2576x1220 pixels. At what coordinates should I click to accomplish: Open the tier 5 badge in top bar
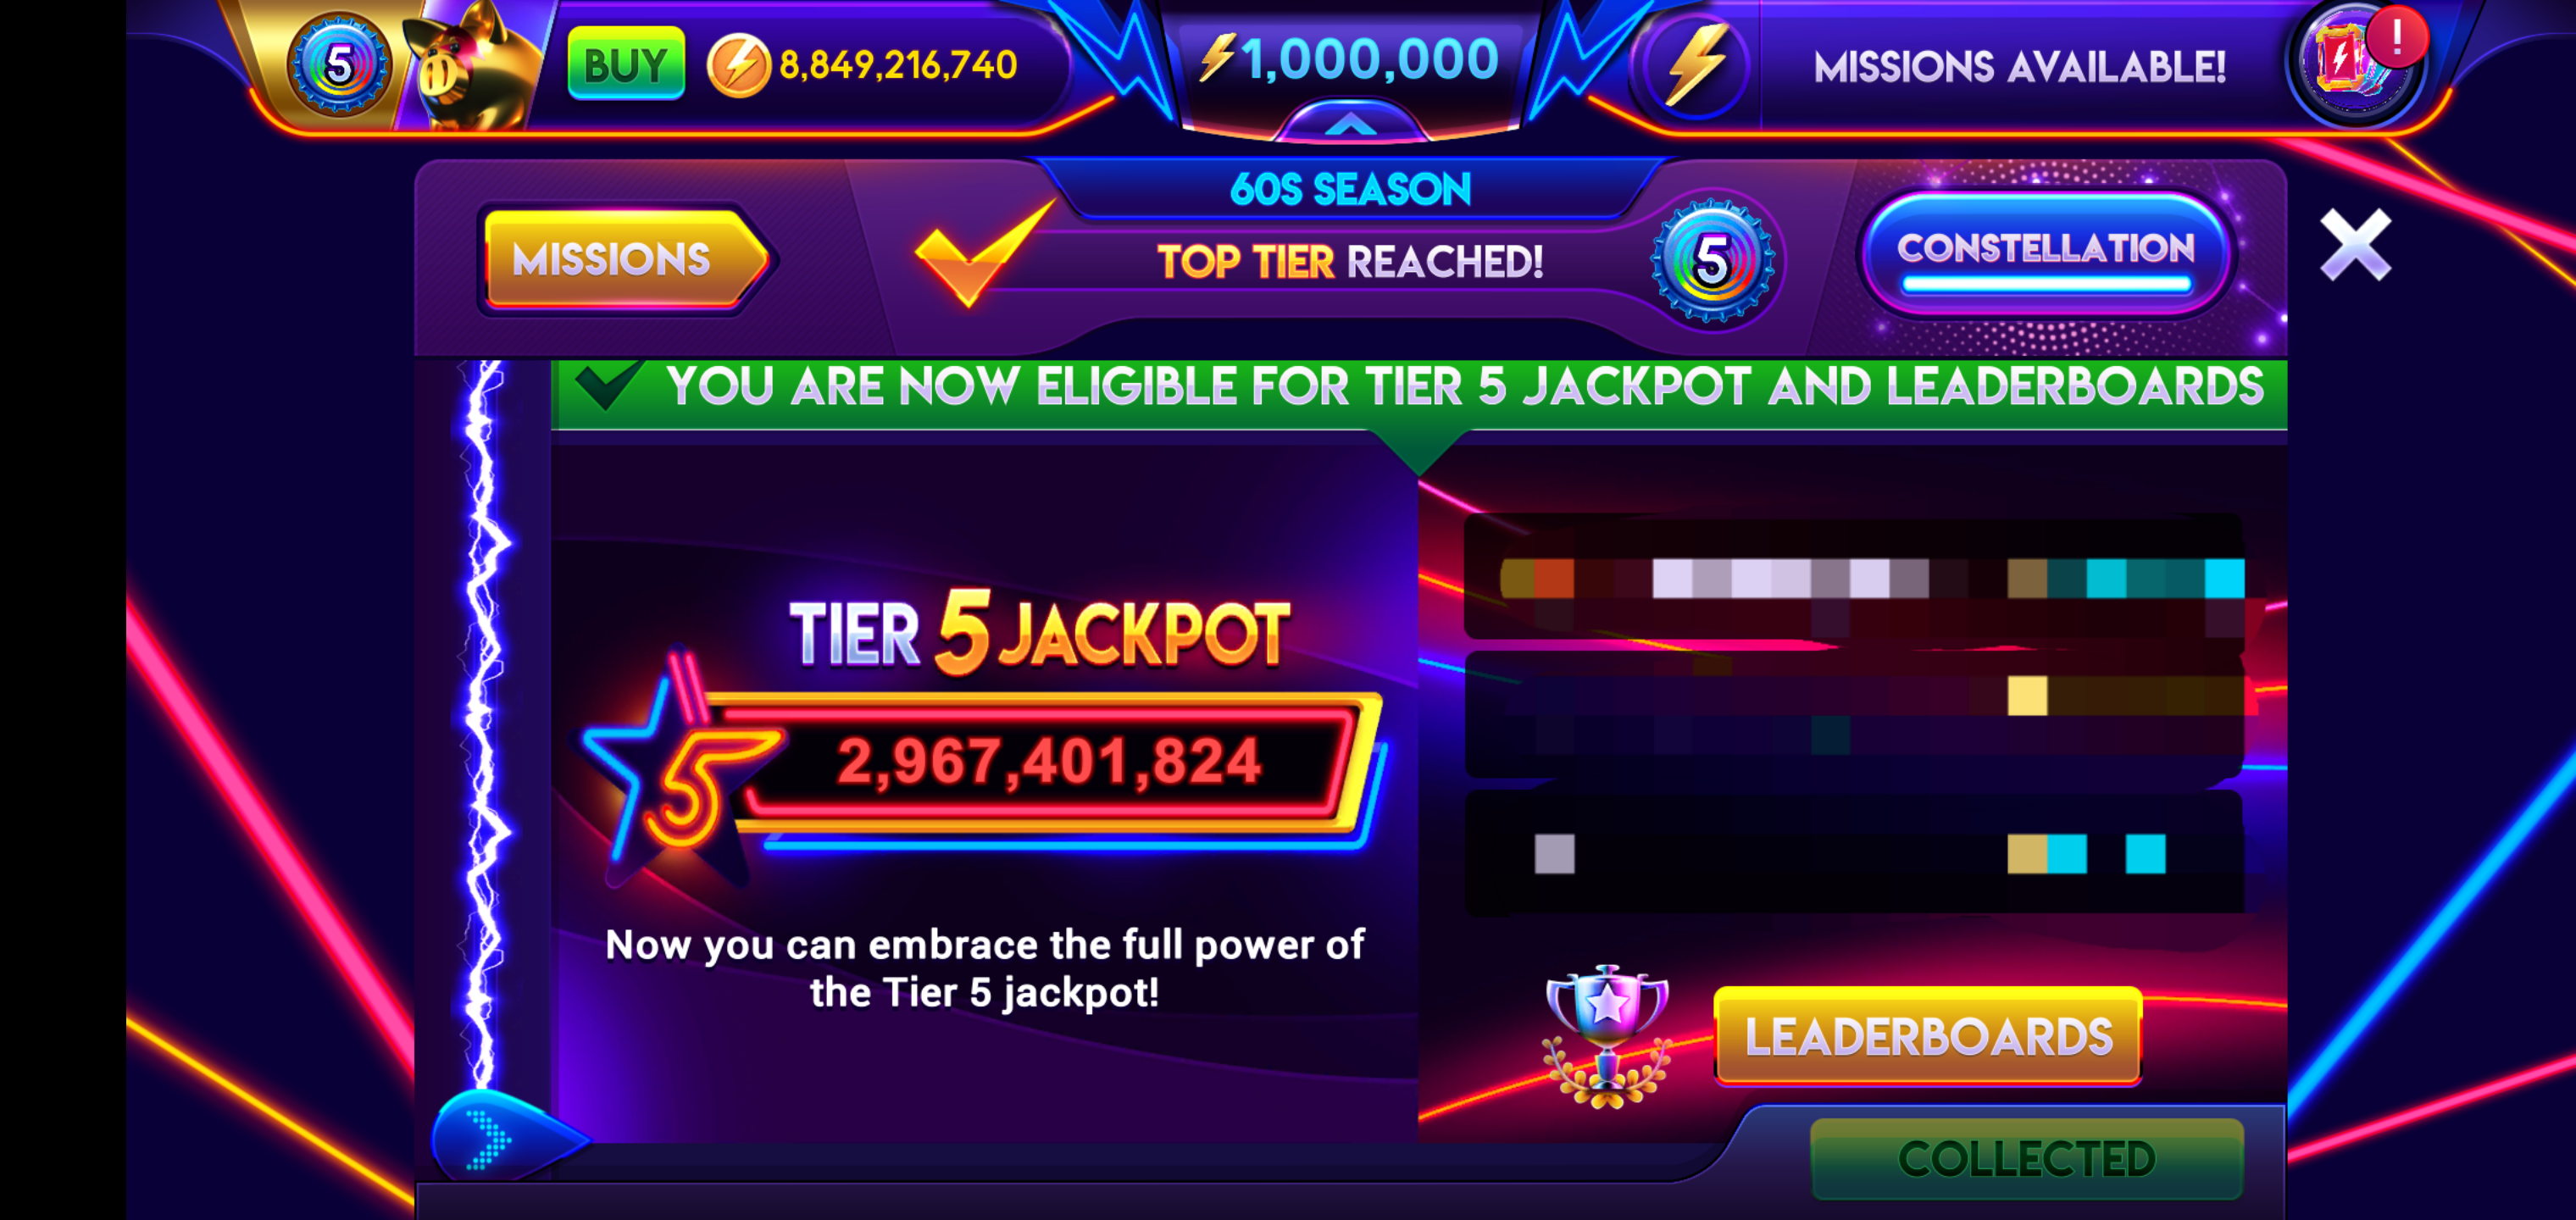click(x=339, y=67)
